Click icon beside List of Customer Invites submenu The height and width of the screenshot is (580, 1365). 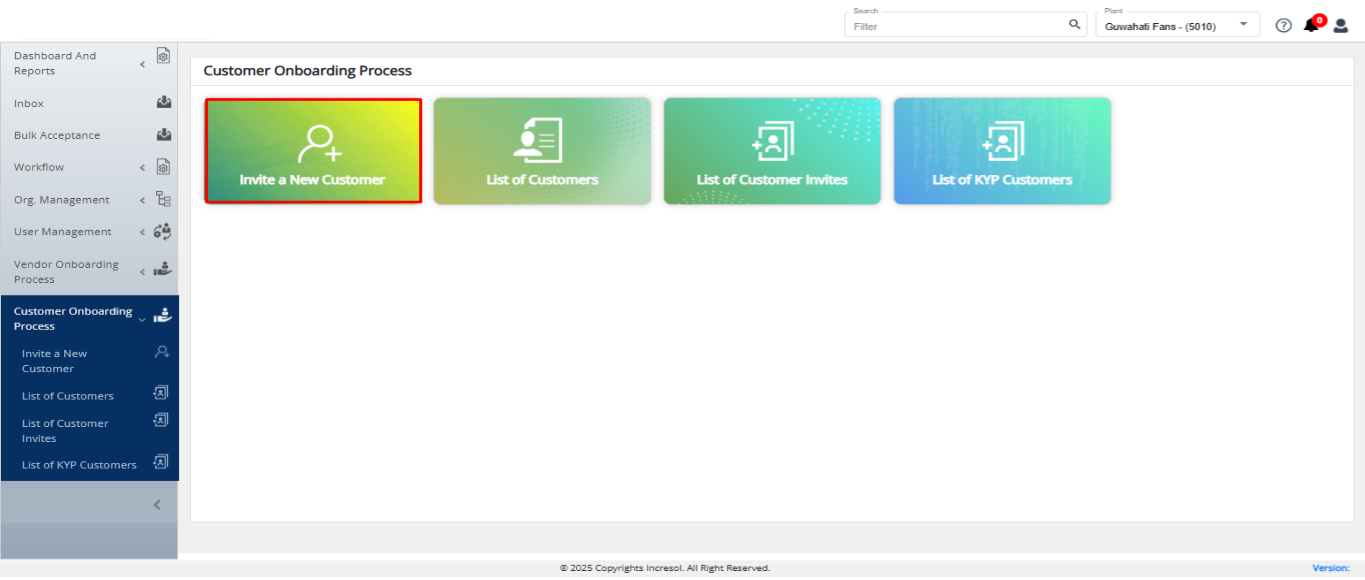point(160,420)
